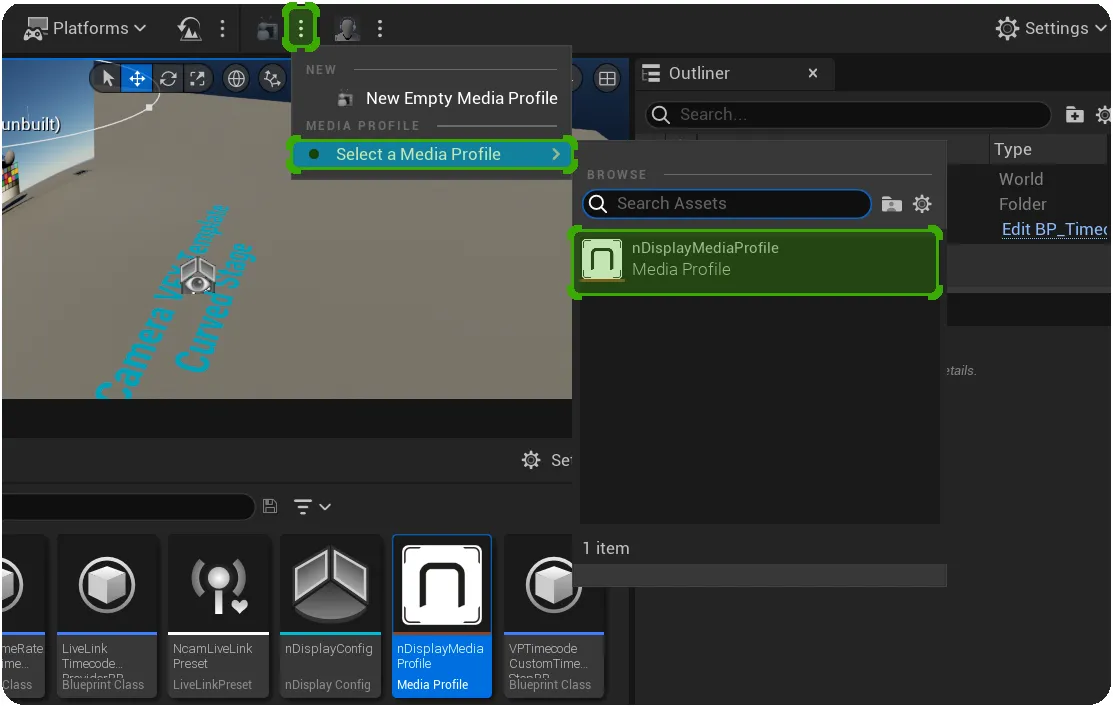Open the Platforms dropdown menu
1113x707 pixels.
coord(85,28)
